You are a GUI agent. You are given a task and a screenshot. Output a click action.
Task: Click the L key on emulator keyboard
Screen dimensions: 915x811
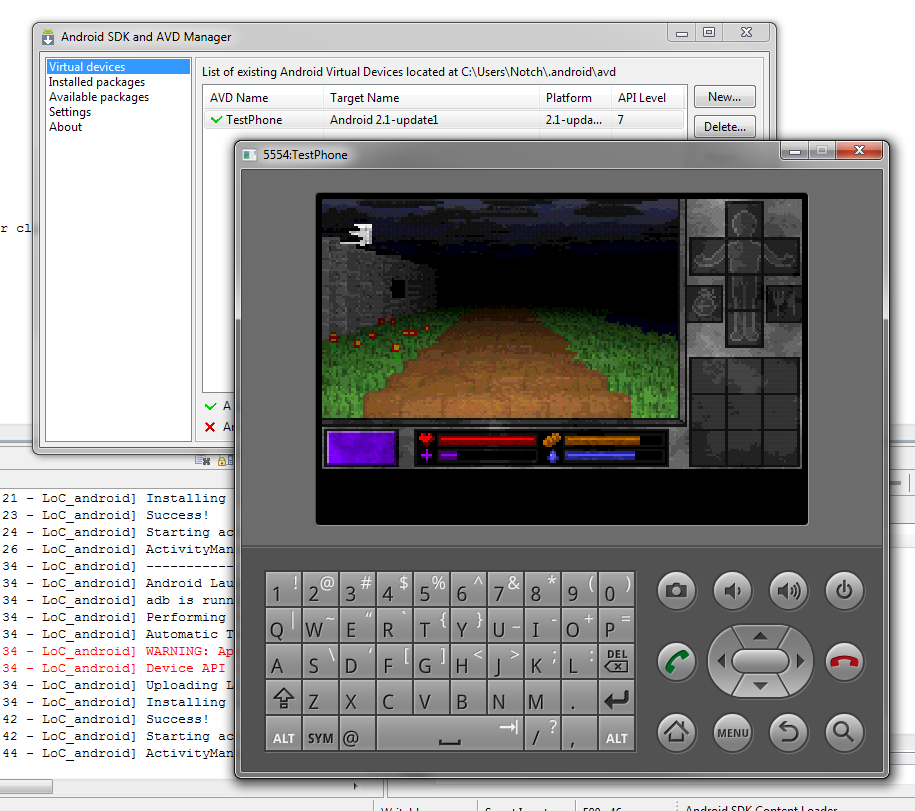click(579, 661)
